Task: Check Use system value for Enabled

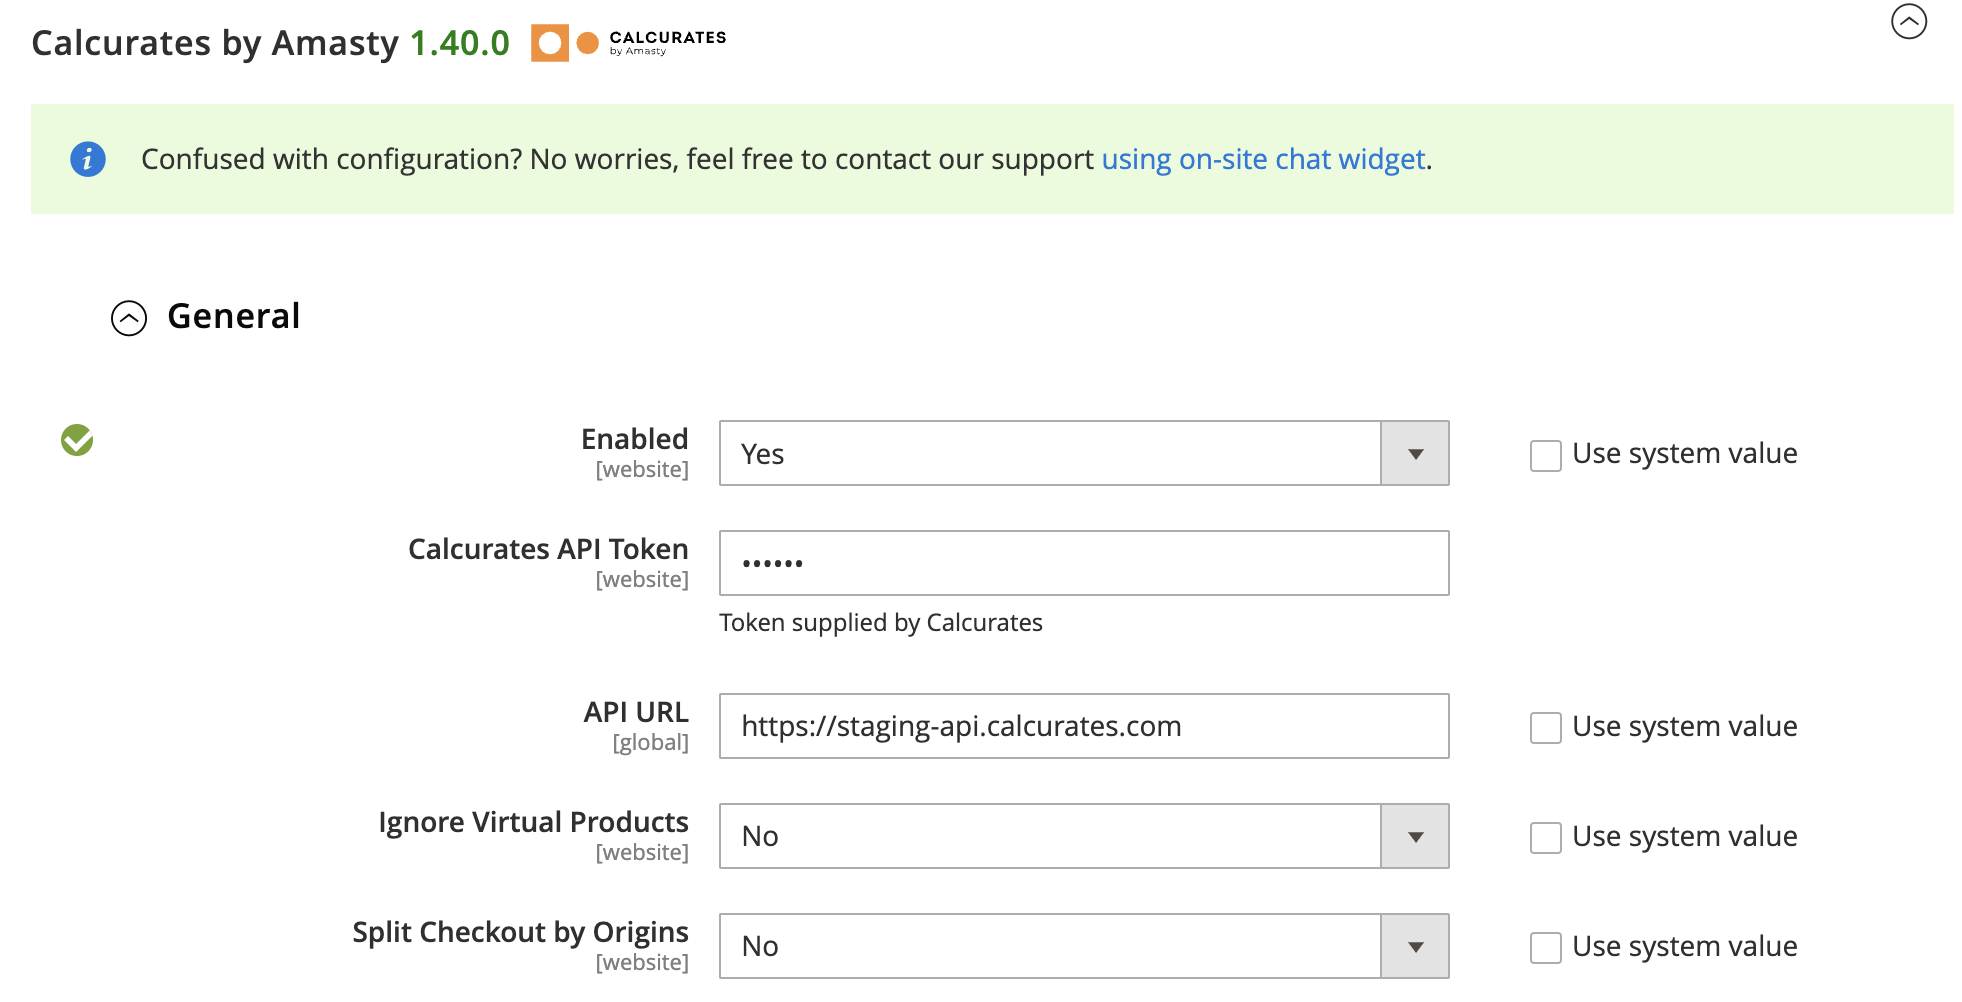Action: click(x=1546, y=455)
